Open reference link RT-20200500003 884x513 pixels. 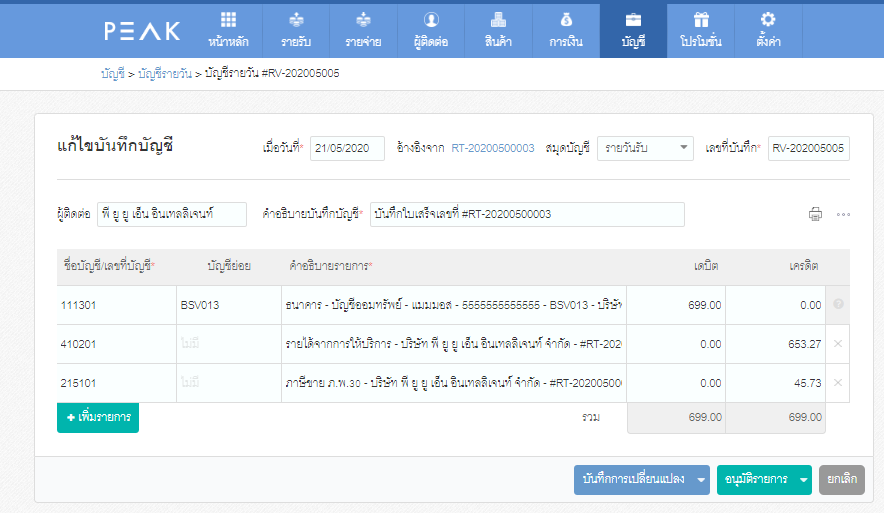493,148
